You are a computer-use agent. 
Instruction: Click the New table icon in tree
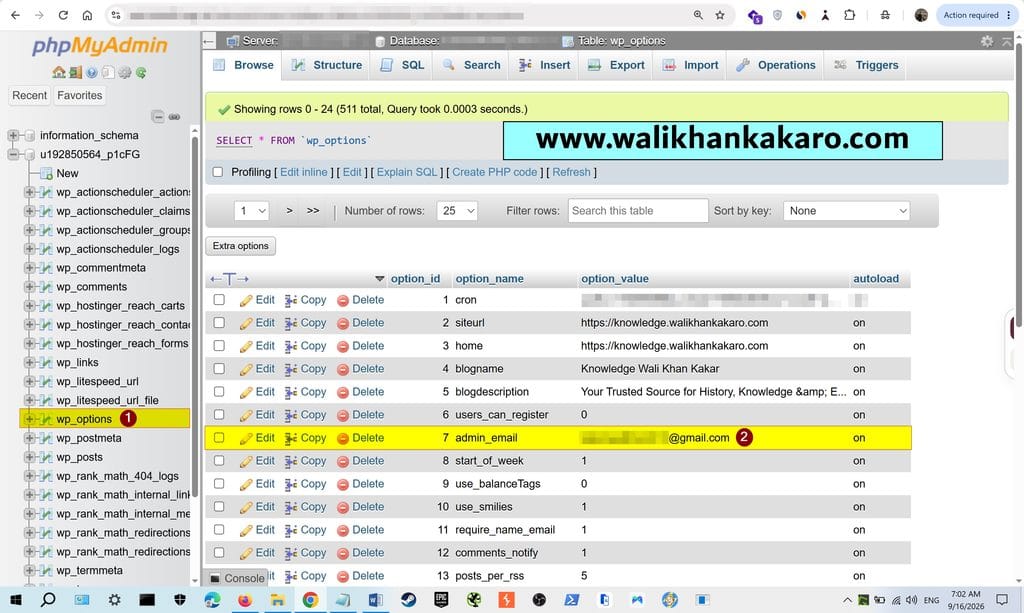point(46,174)
